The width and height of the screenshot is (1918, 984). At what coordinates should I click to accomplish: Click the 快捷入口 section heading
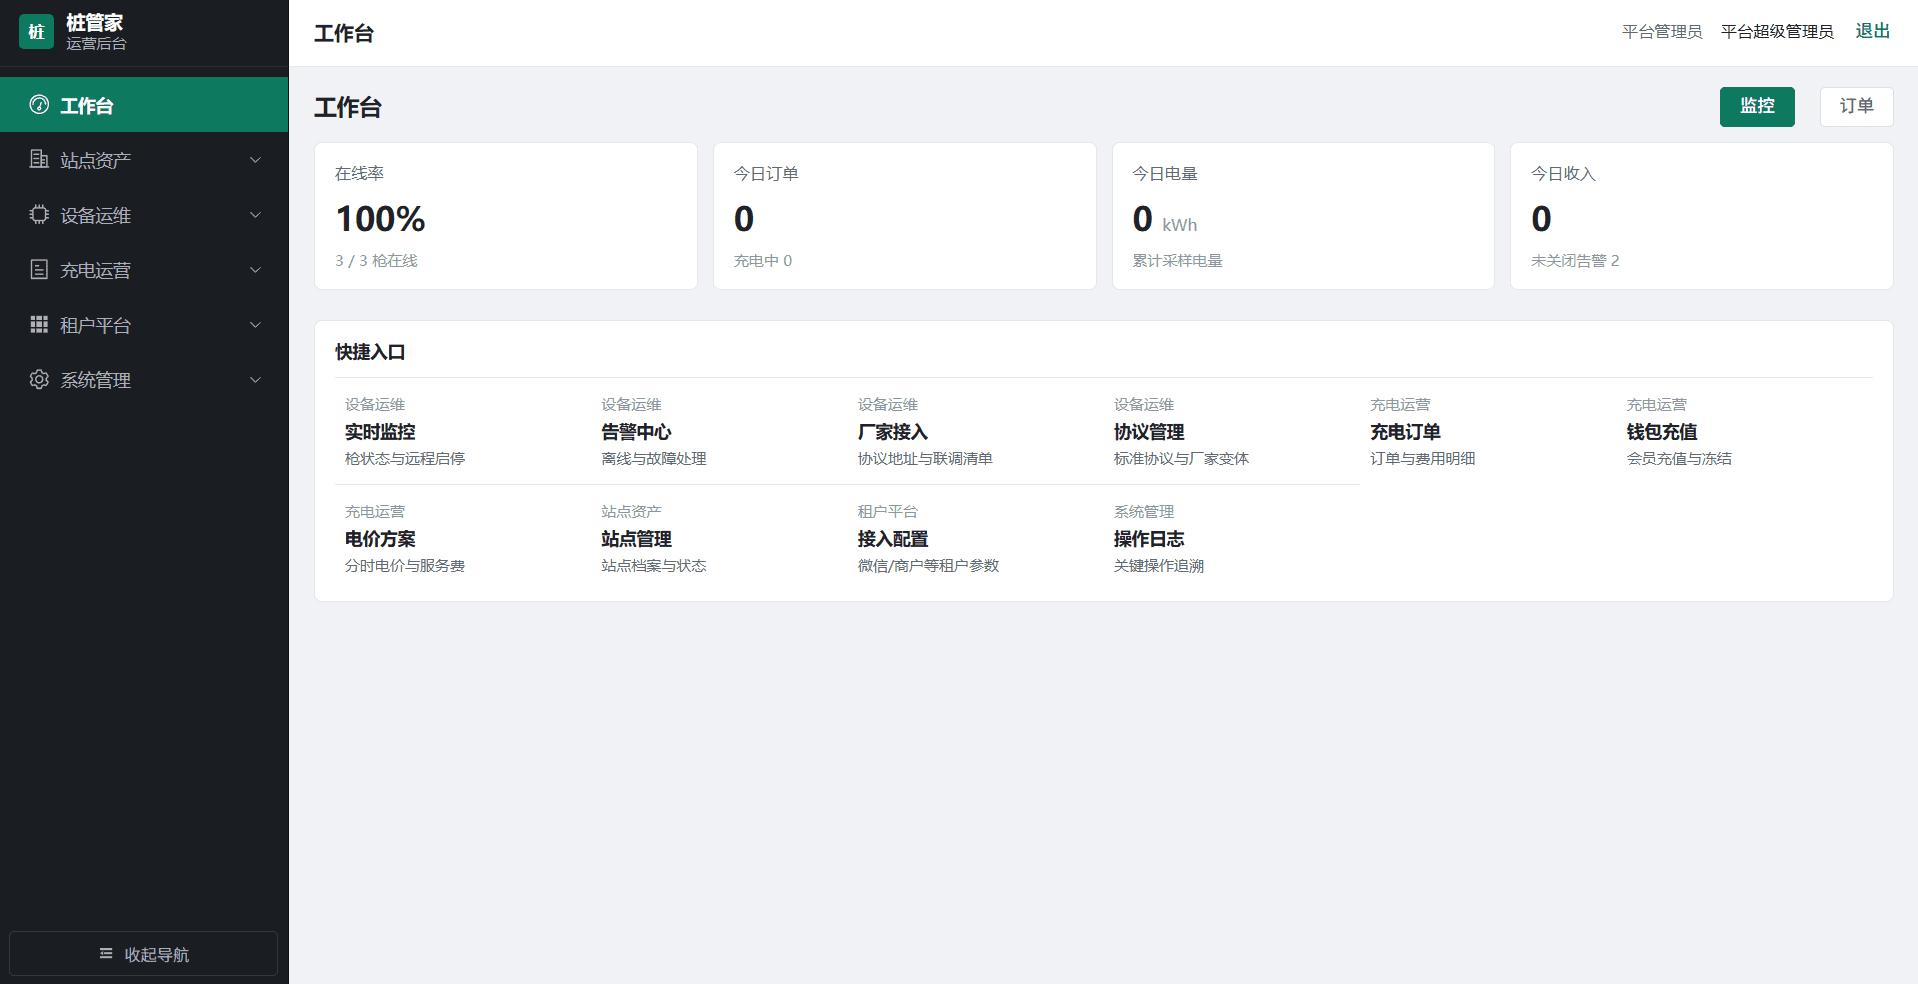tap(370, 352)
